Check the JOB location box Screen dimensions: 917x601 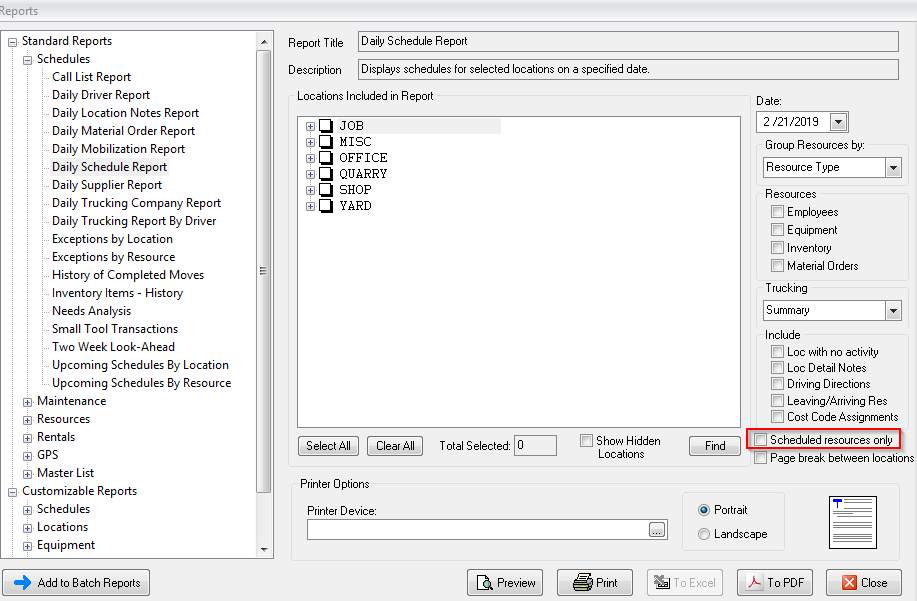326,126
